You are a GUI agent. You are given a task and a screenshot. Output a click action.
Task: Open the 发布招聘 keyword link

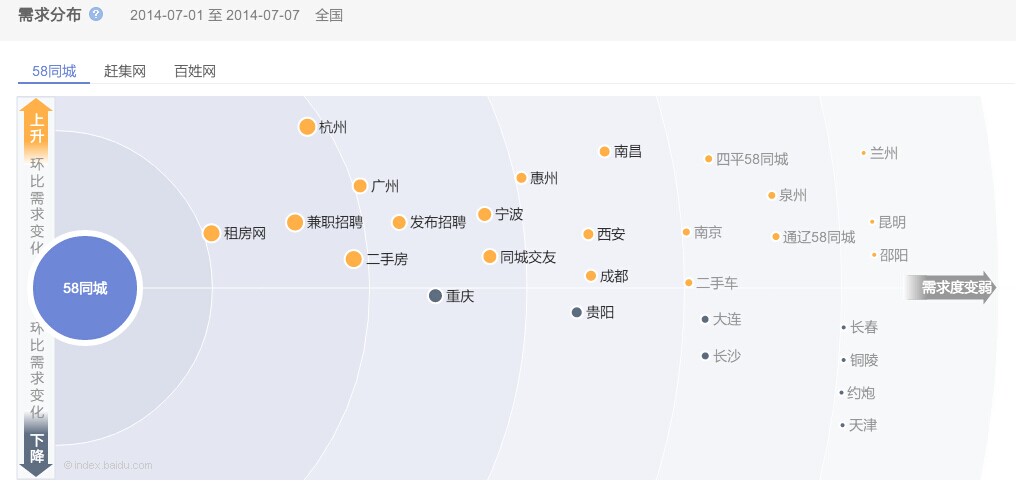(x=438, y=222)
